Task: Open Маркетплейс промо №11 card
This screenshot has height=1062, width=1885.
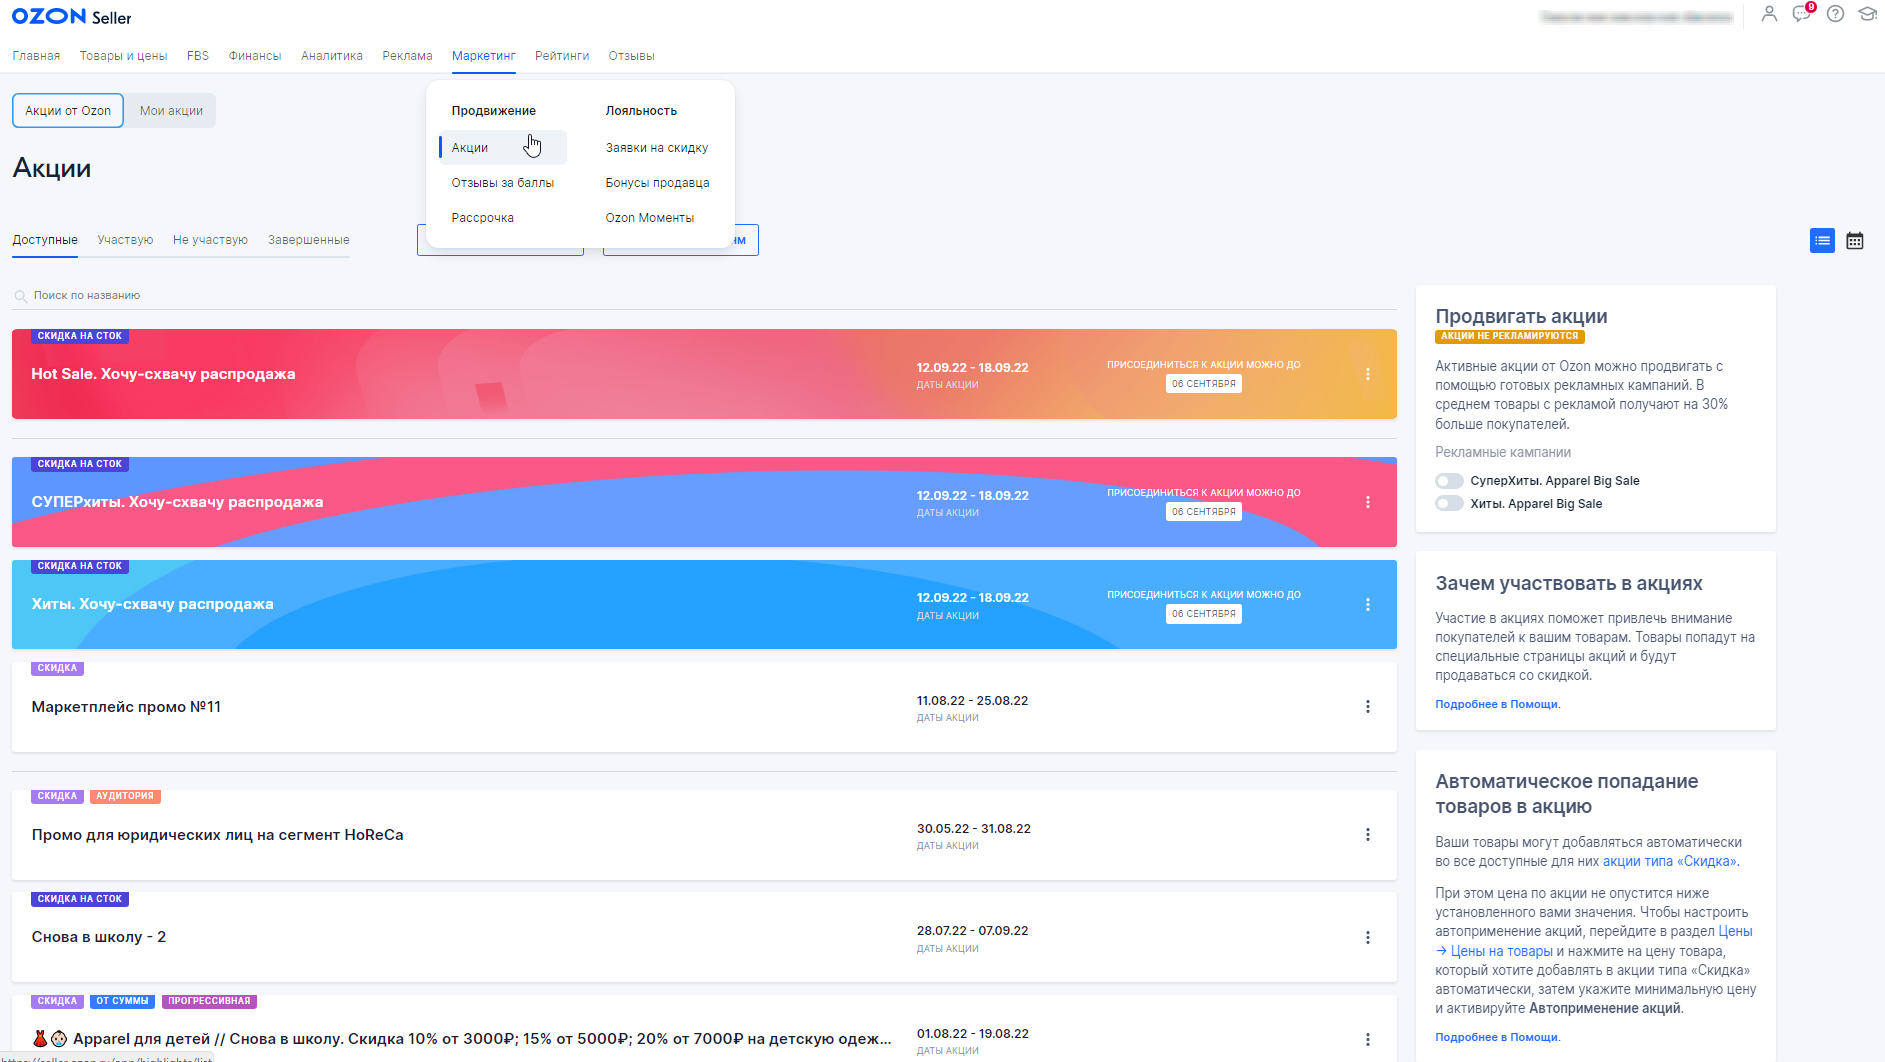Action: point(704,707)
